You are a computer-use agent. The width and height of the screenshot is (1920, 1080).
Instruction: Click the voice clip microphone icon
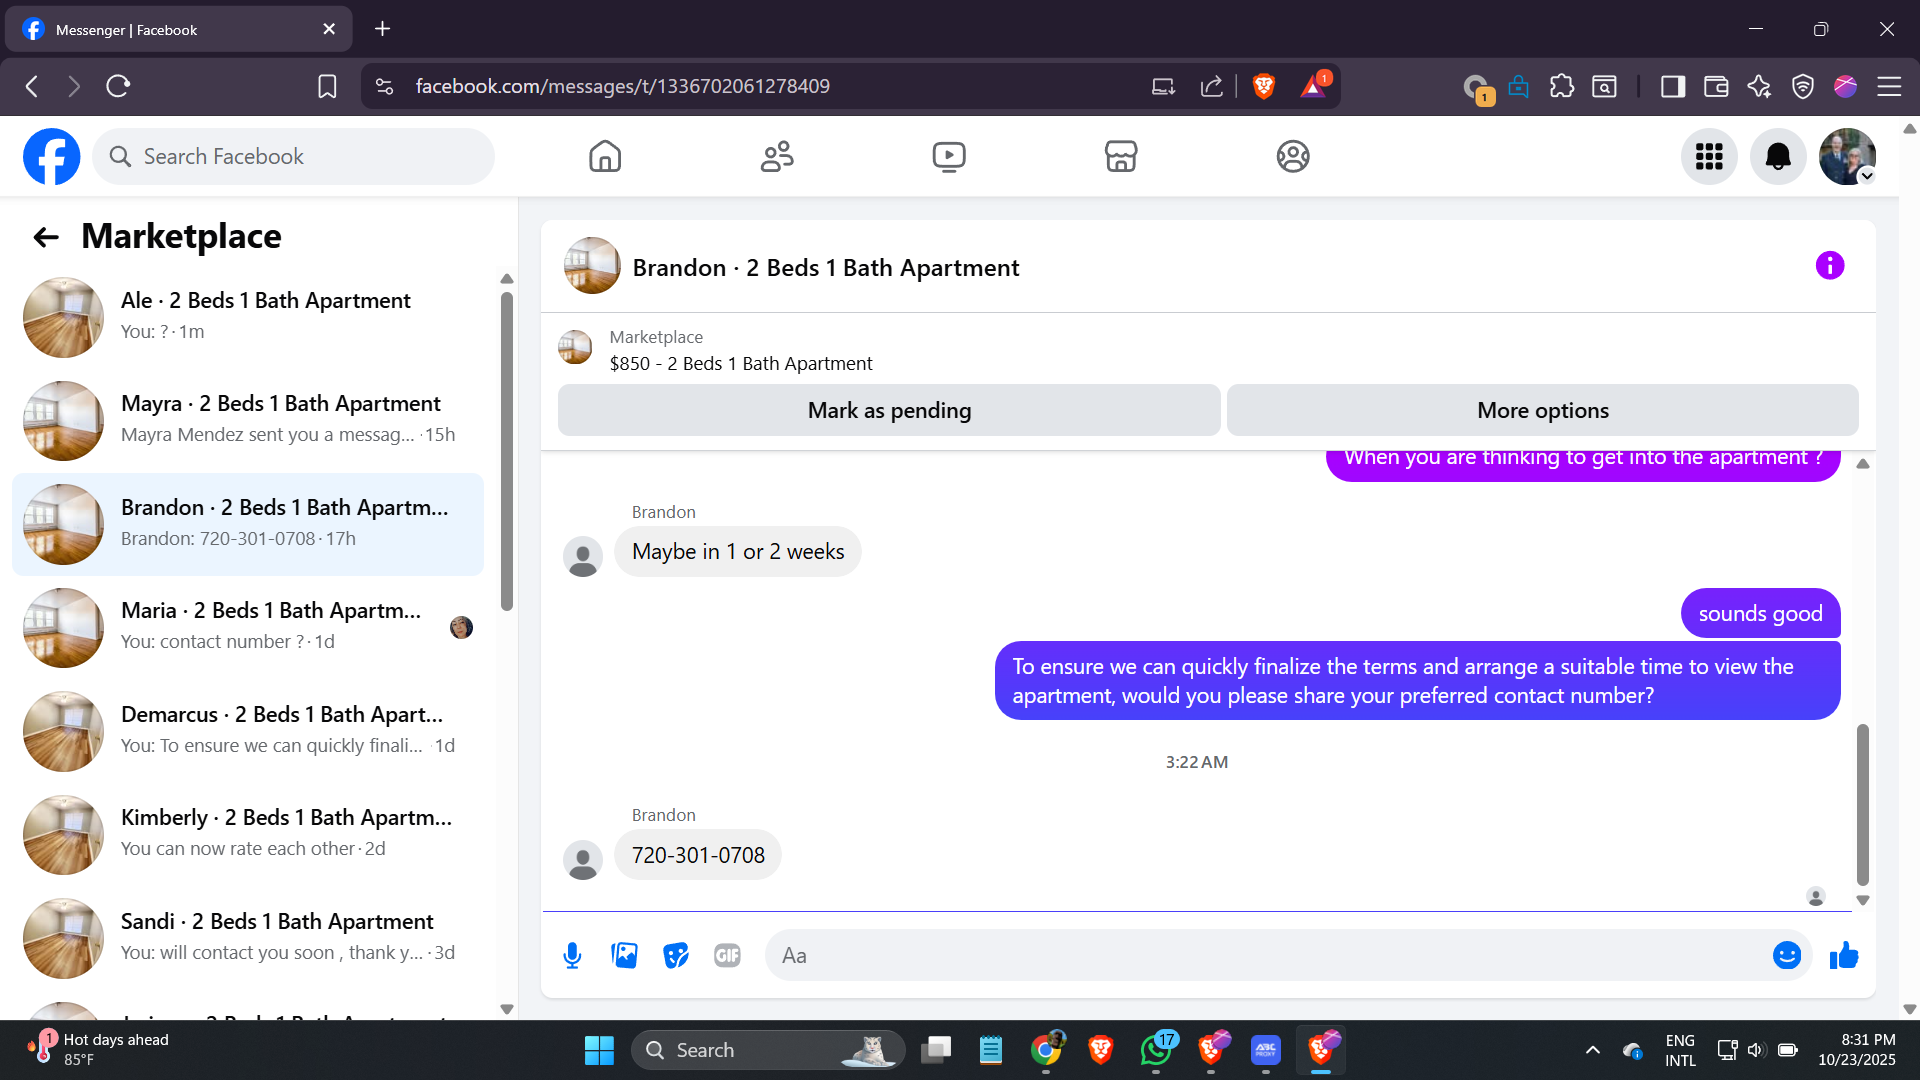pos(572,956)
